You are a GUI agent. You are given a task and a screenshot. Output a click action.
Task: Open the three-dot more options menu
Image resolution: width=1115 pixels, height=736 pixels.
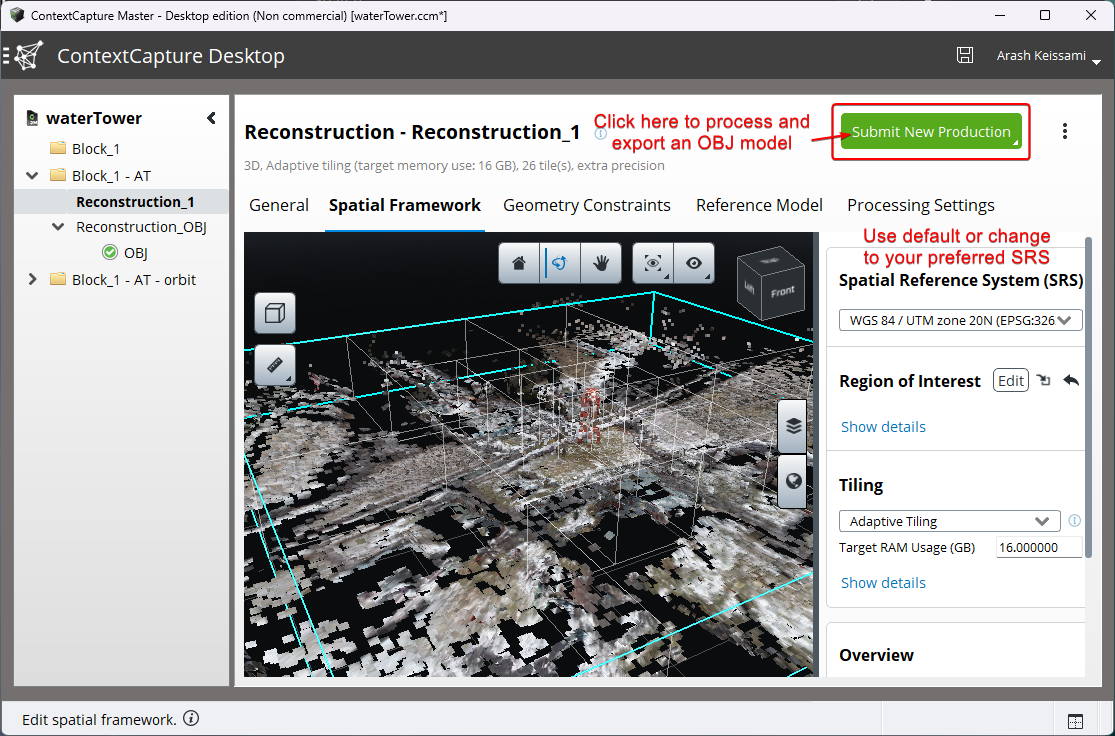point(1065,131)
